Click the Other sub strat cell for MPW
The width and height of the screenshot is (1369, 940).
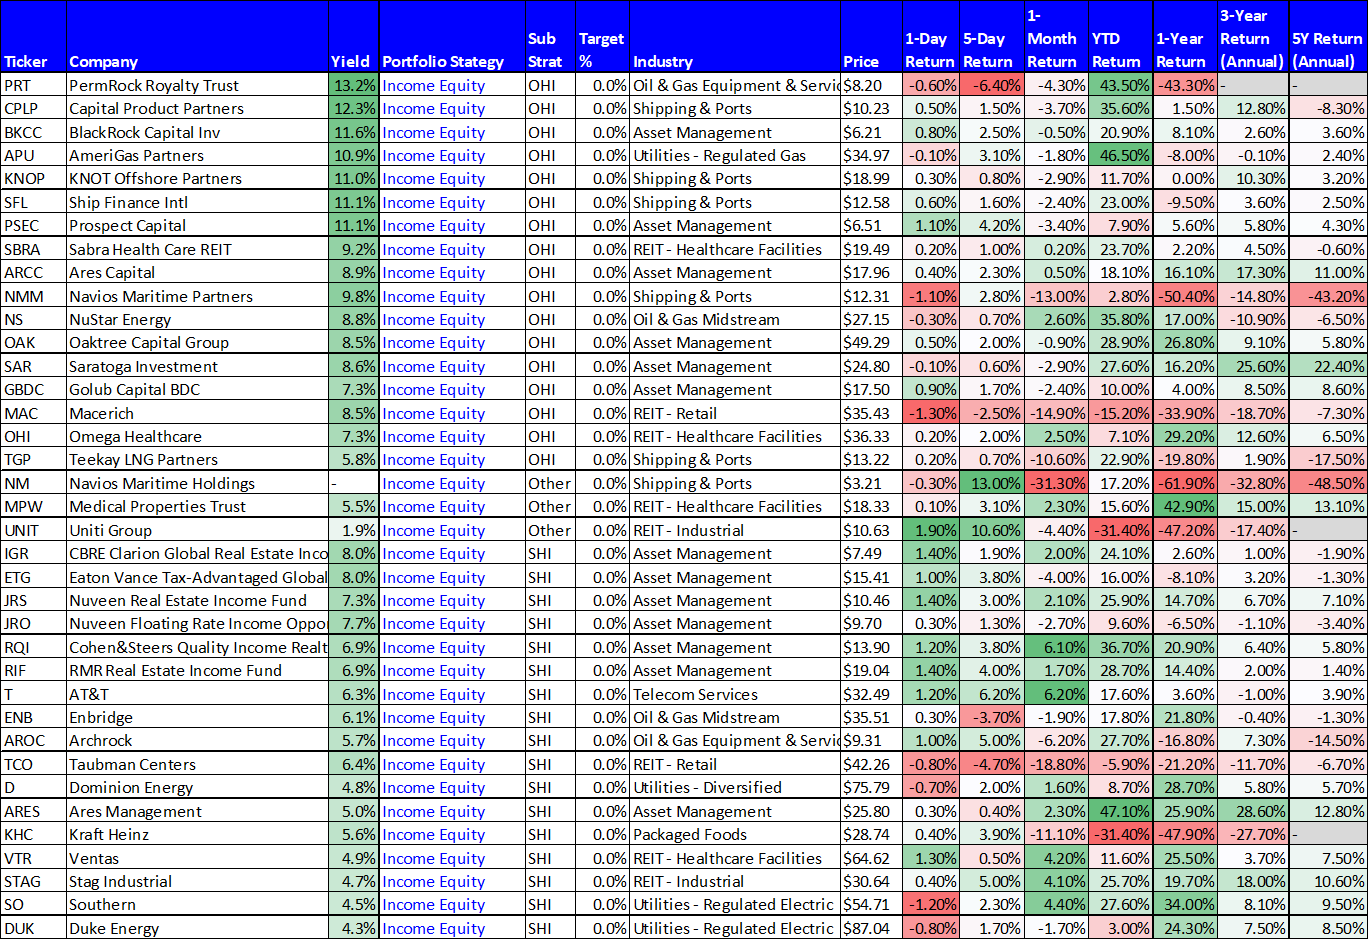[551, 507]
